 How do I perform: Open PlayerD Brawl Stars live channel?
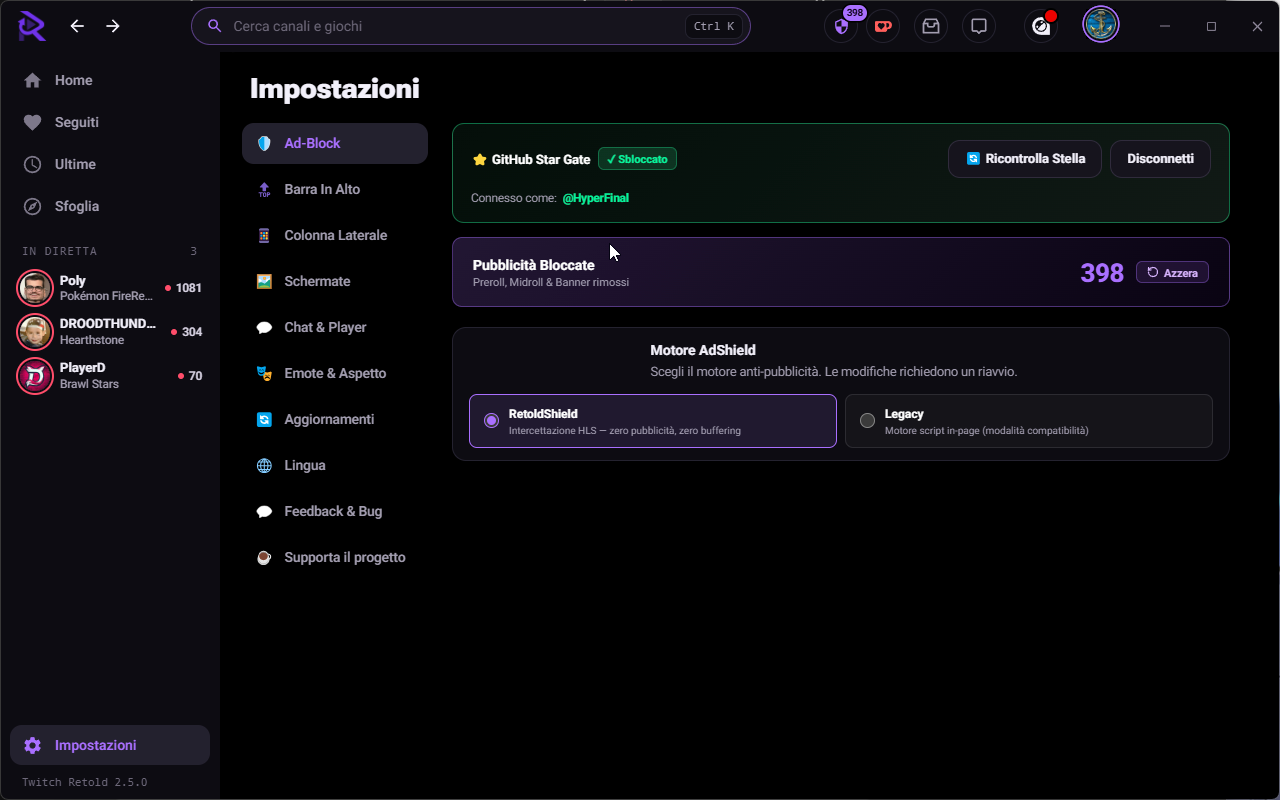(x=110, y=376)
